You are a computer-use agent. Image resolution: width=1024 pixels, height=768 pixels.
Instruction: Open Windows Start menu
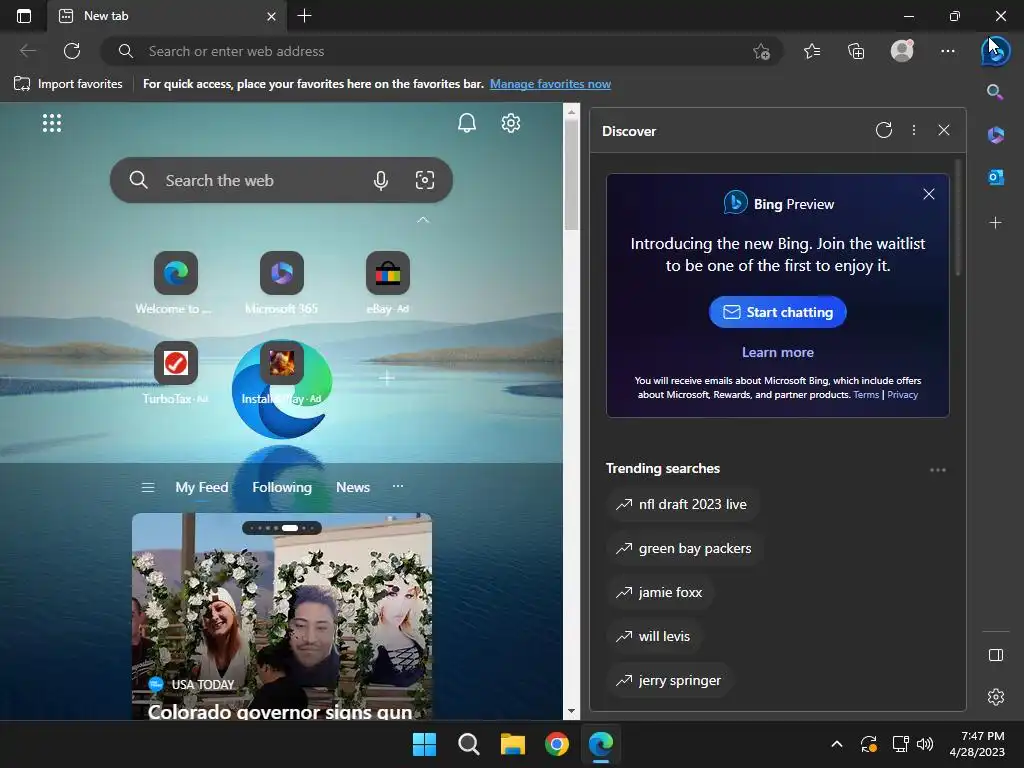[x=424, y=744]
